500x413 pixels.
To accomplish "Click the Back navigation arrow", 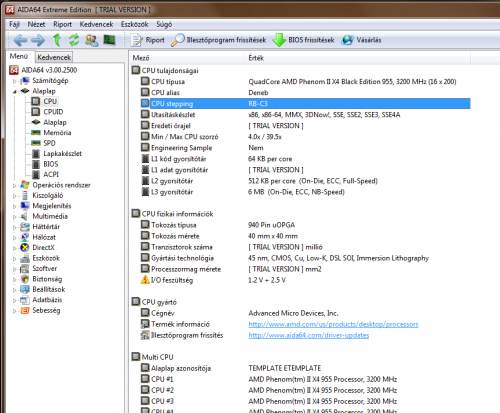I will [20, 40].
